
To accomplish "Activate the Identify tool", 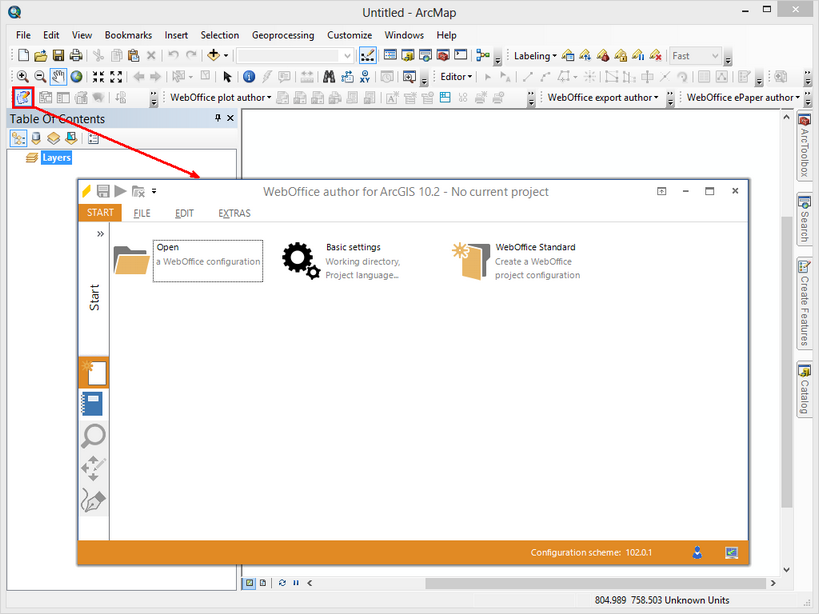I will [248, 76].
